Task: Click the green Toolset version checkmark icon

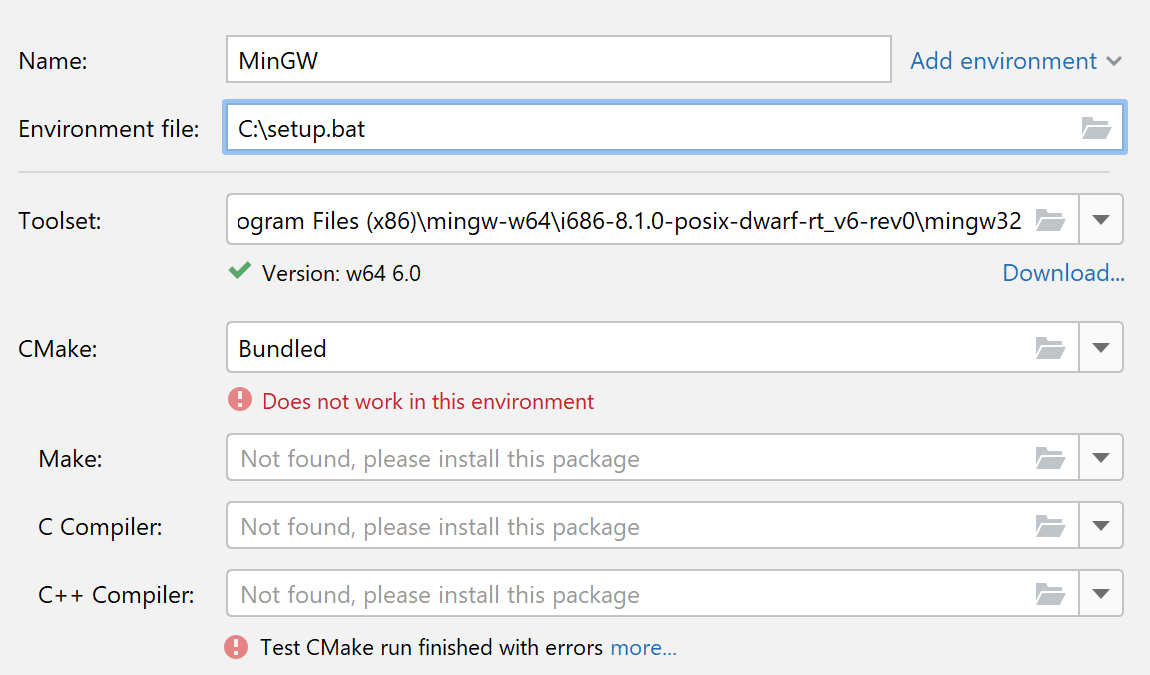Action: tap(239, 271)
